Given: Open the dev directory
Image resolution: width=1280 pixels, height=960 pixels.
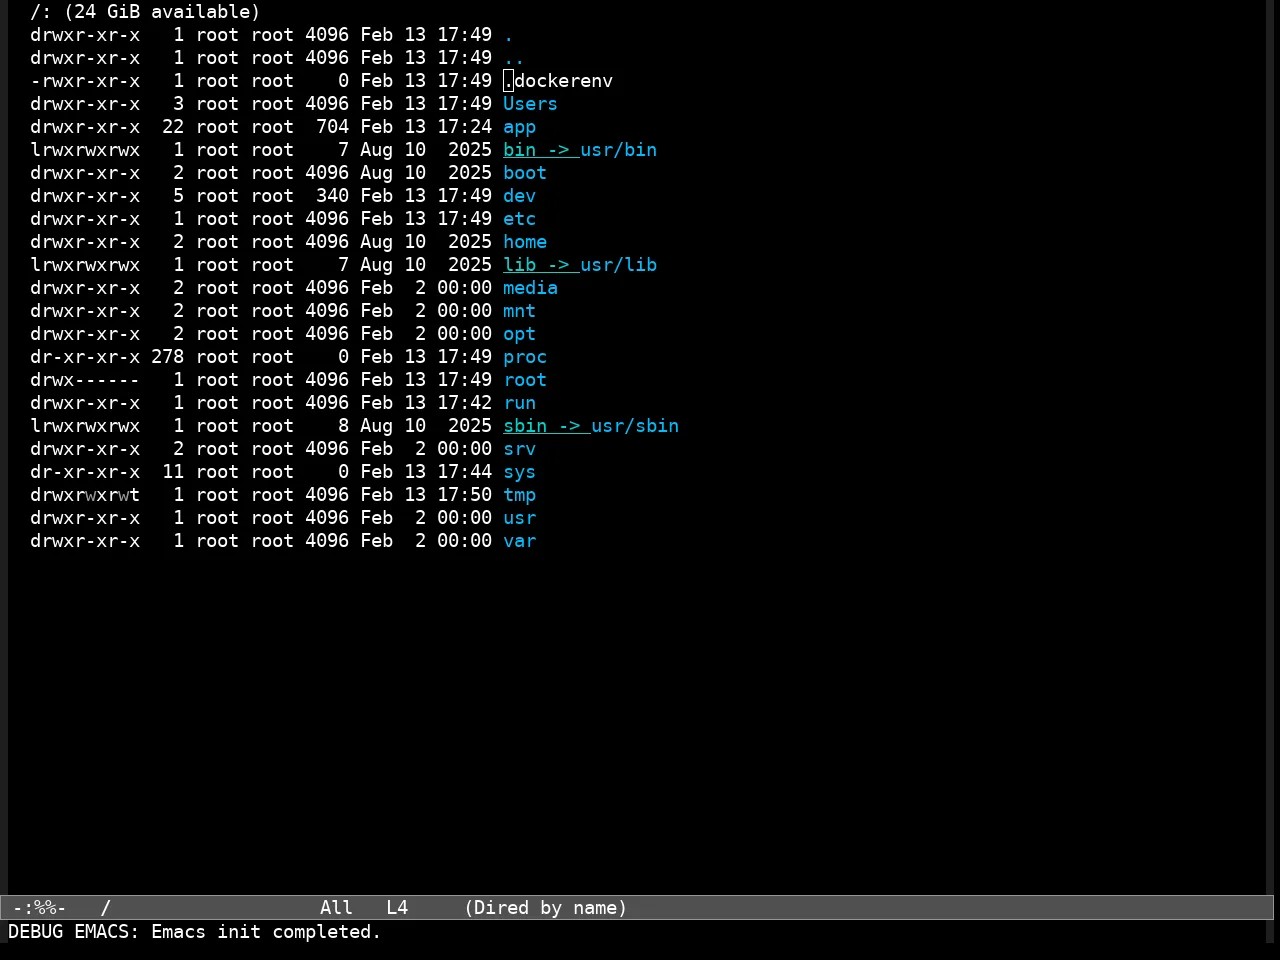Looking at the screenshot, I should (x=519, y=196).
